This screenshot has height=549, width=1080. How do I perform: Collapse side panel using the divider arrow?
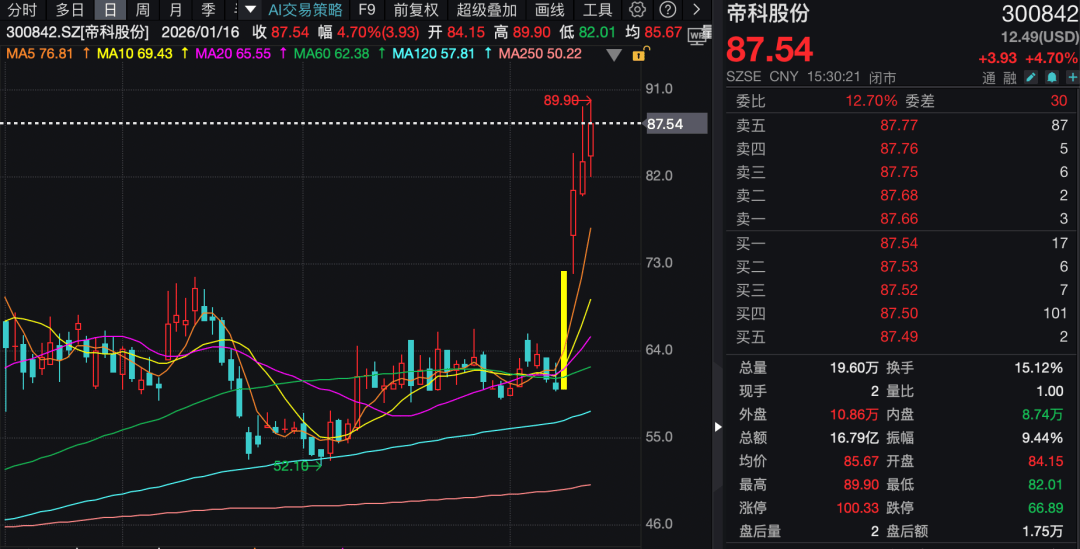(717, 427)
